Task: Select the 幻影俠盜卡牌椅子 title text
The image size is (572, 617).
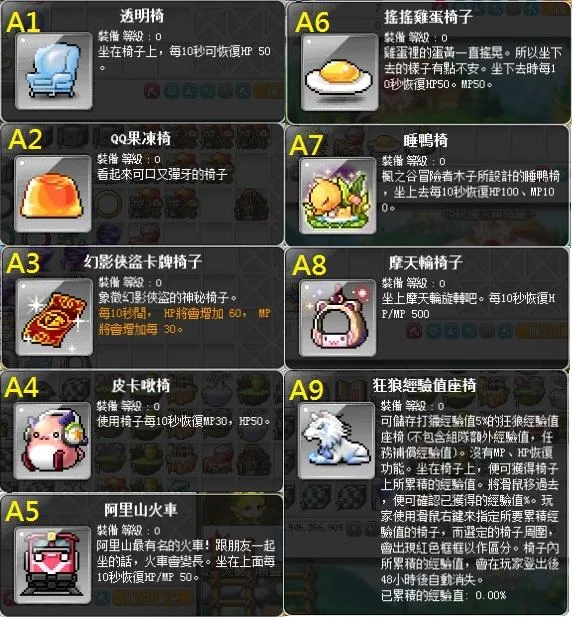Action: coord(143,261)
